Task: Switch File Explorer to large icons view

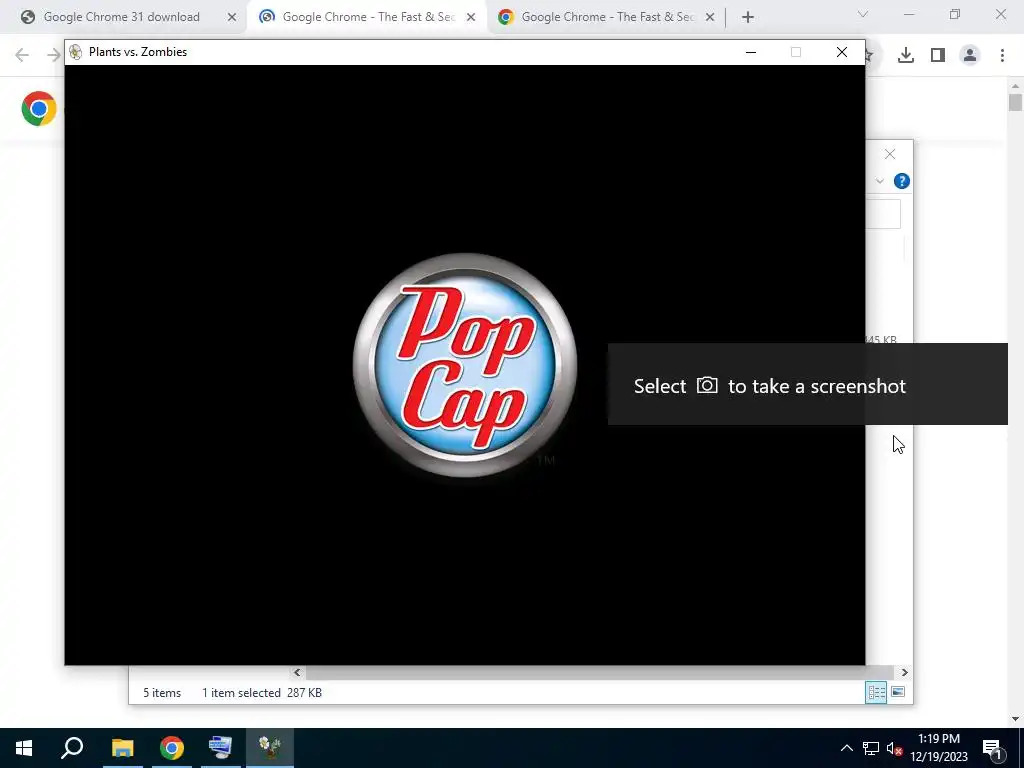Action: point(898,692)
